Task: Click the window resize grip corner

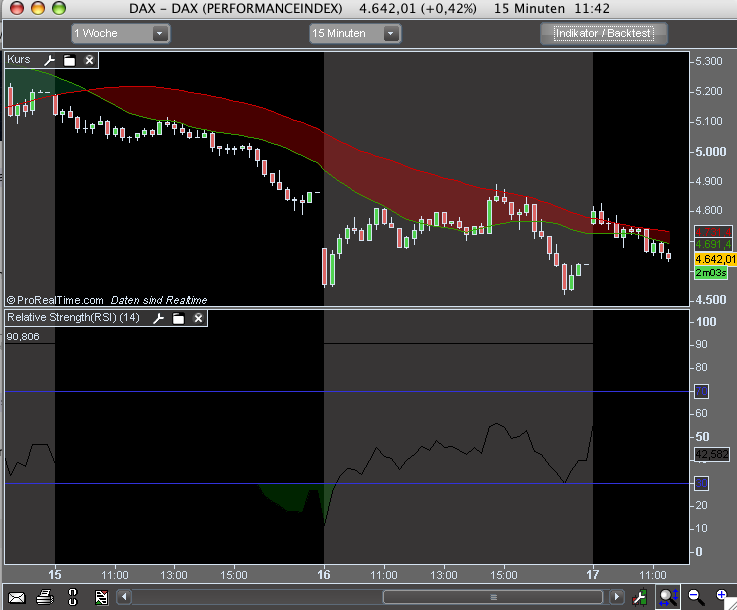Action: (x=730, y=603)
